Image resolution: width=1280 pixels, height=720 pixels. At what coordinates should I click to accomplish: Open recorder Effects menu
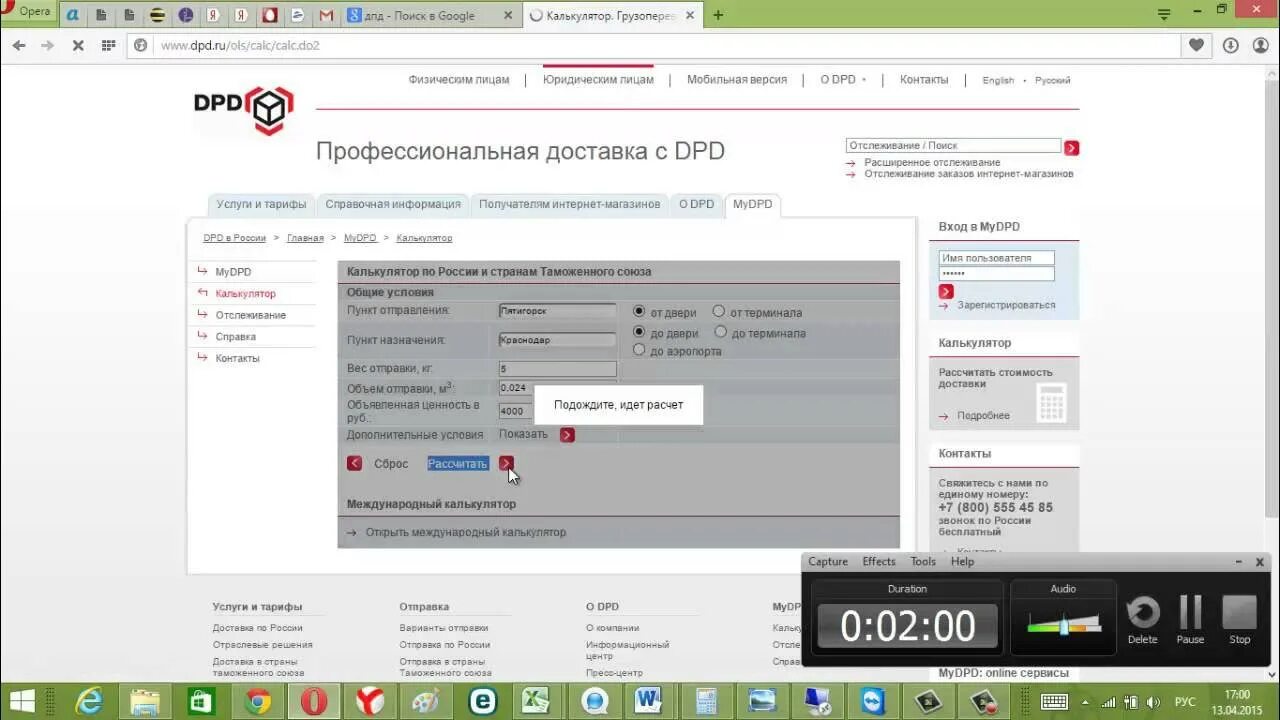tap(879, 562)
